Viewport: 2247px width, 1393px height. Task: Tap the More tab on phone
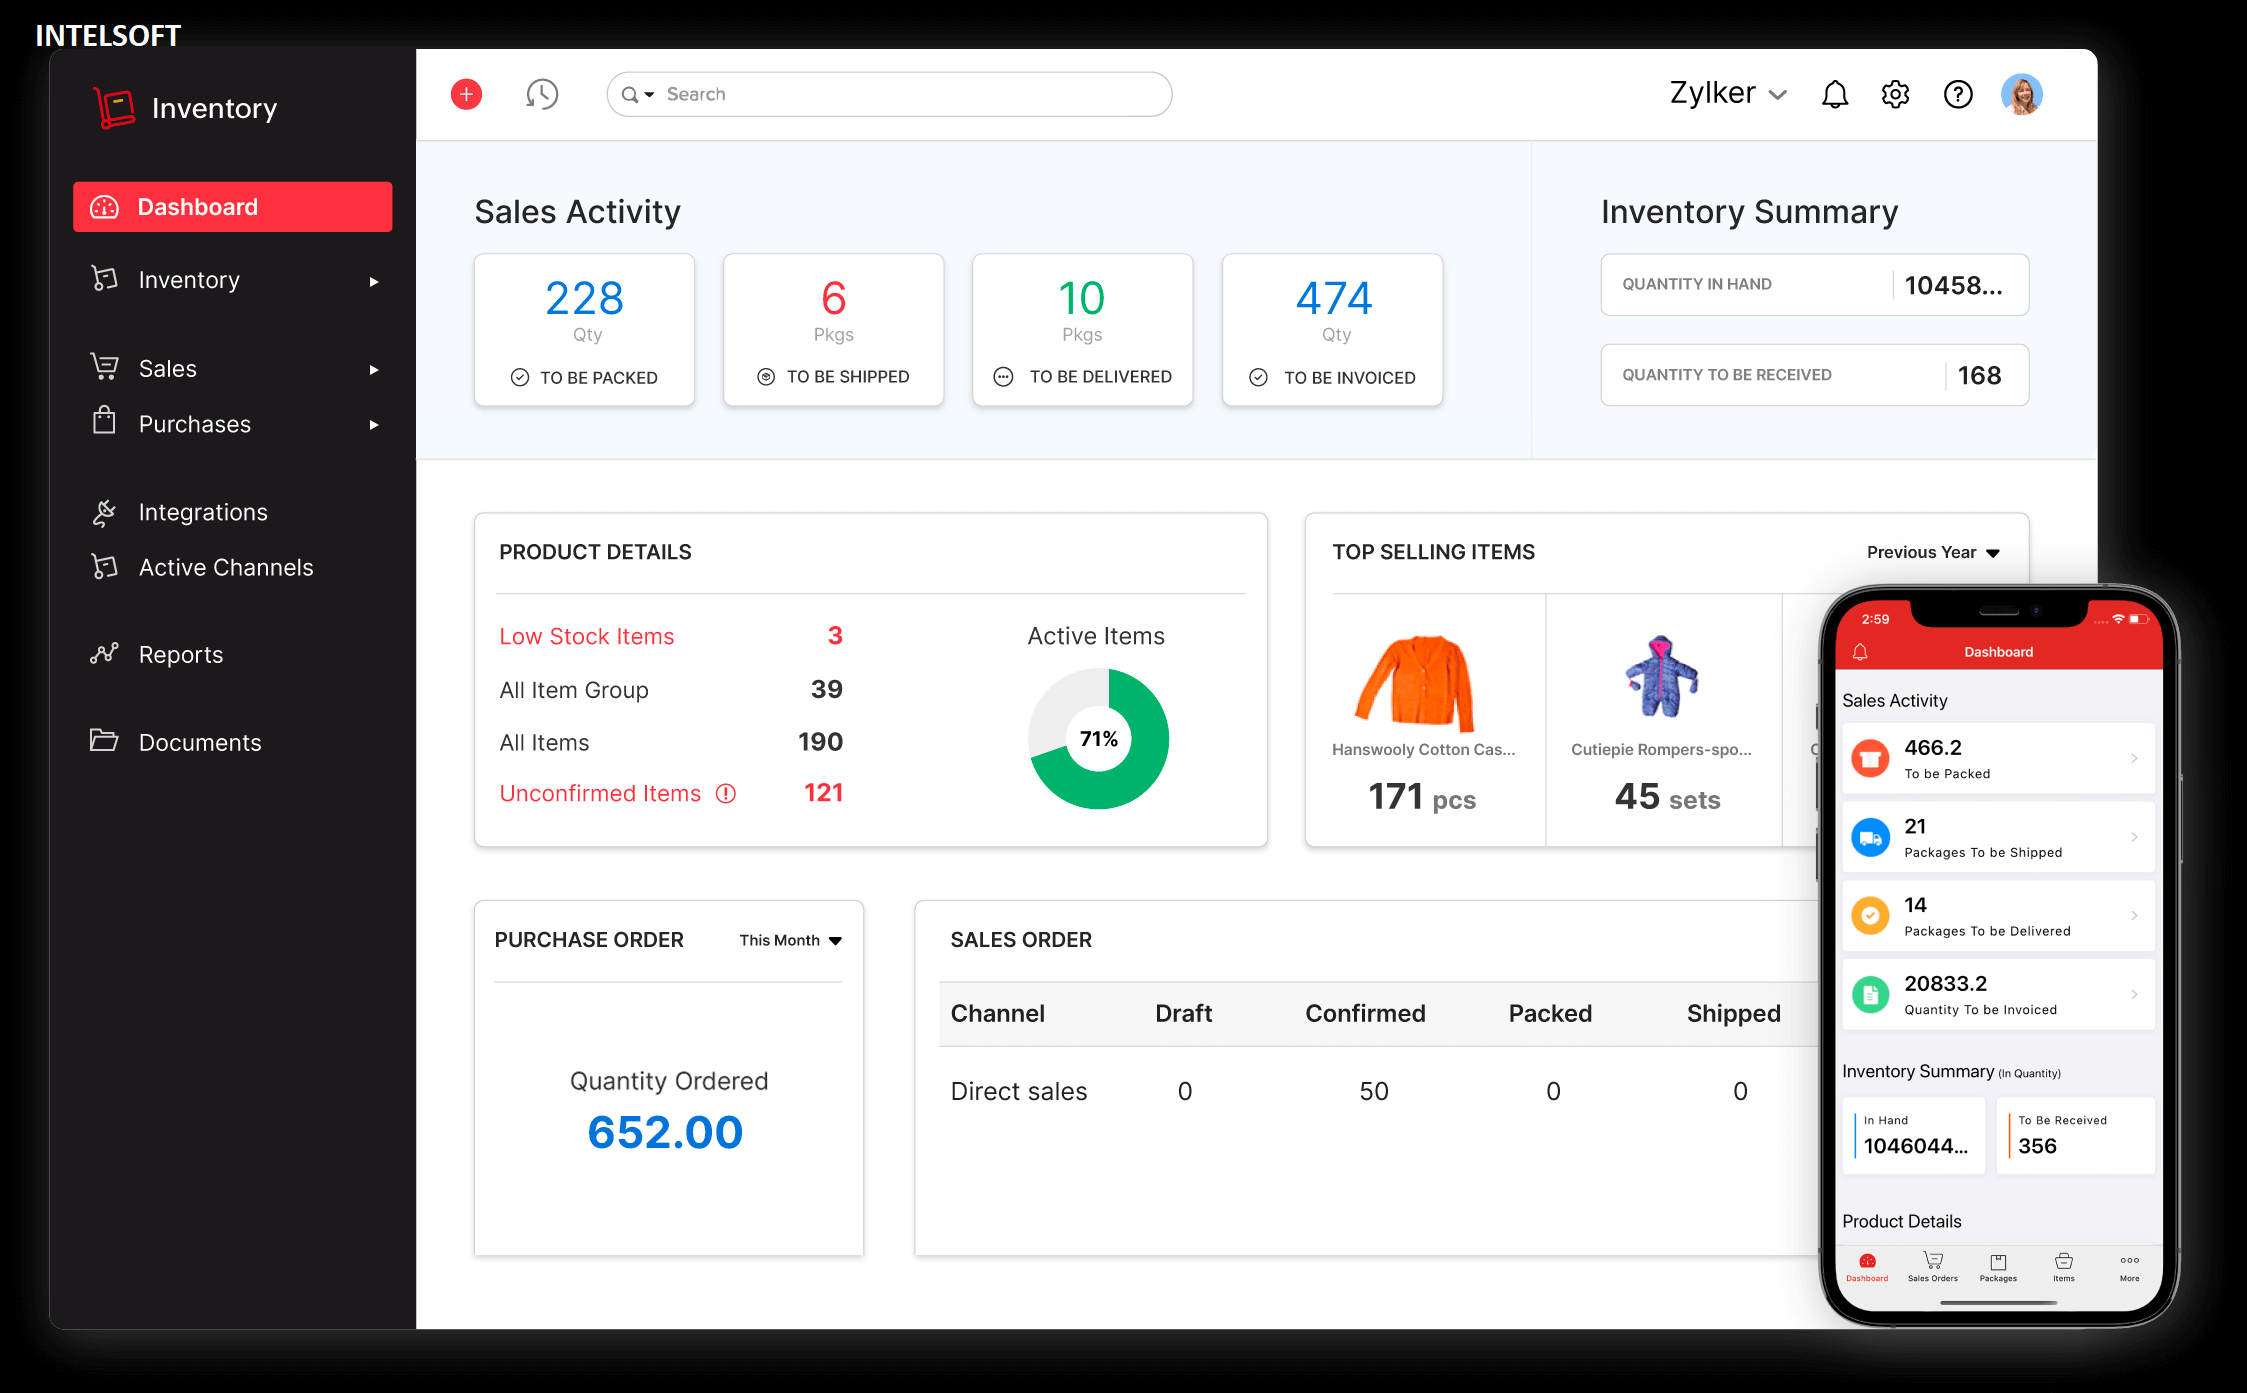(x=2130, y=1267)
